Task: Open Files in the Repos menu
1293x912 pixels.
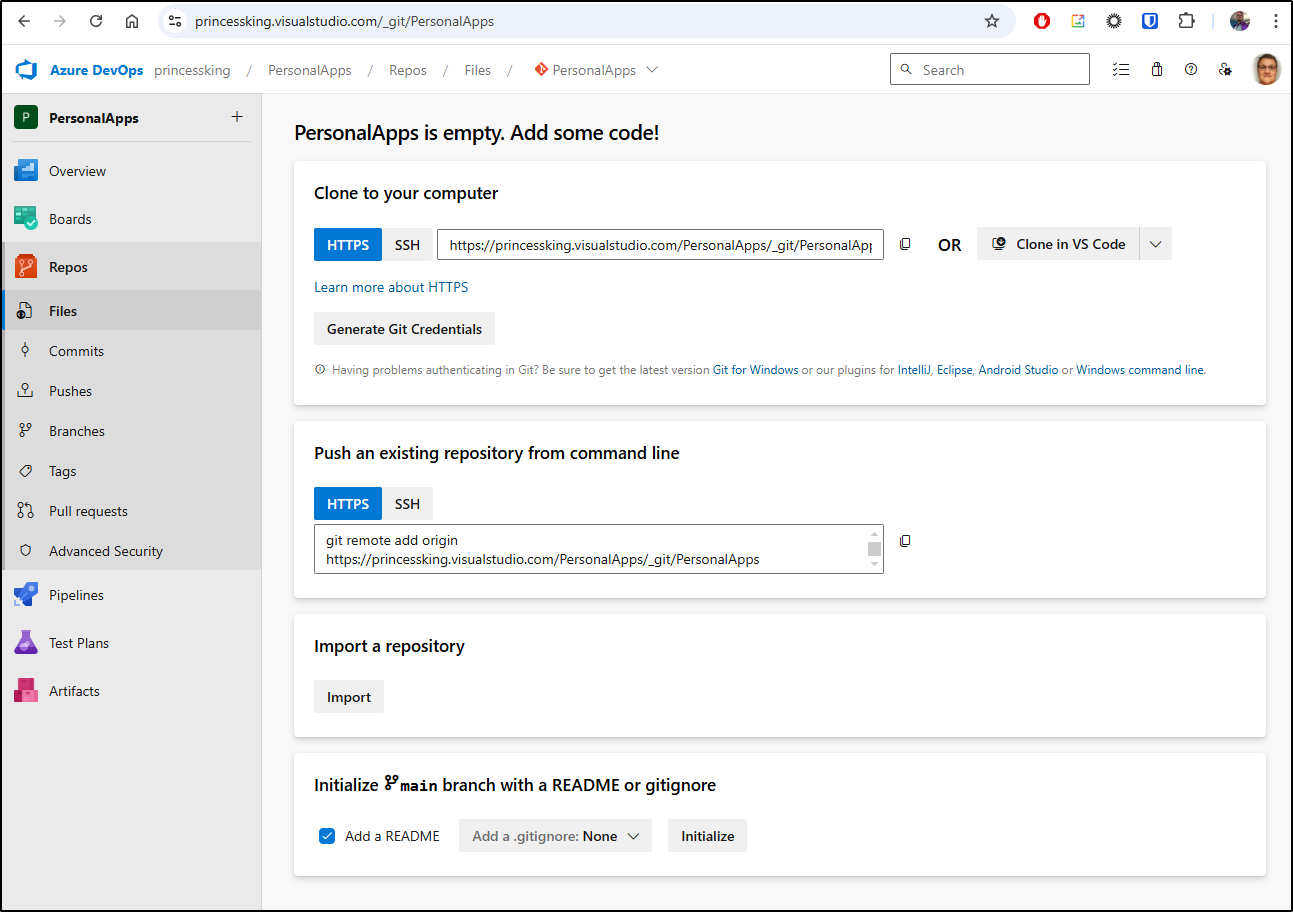Action: click(x=131, y=311)
